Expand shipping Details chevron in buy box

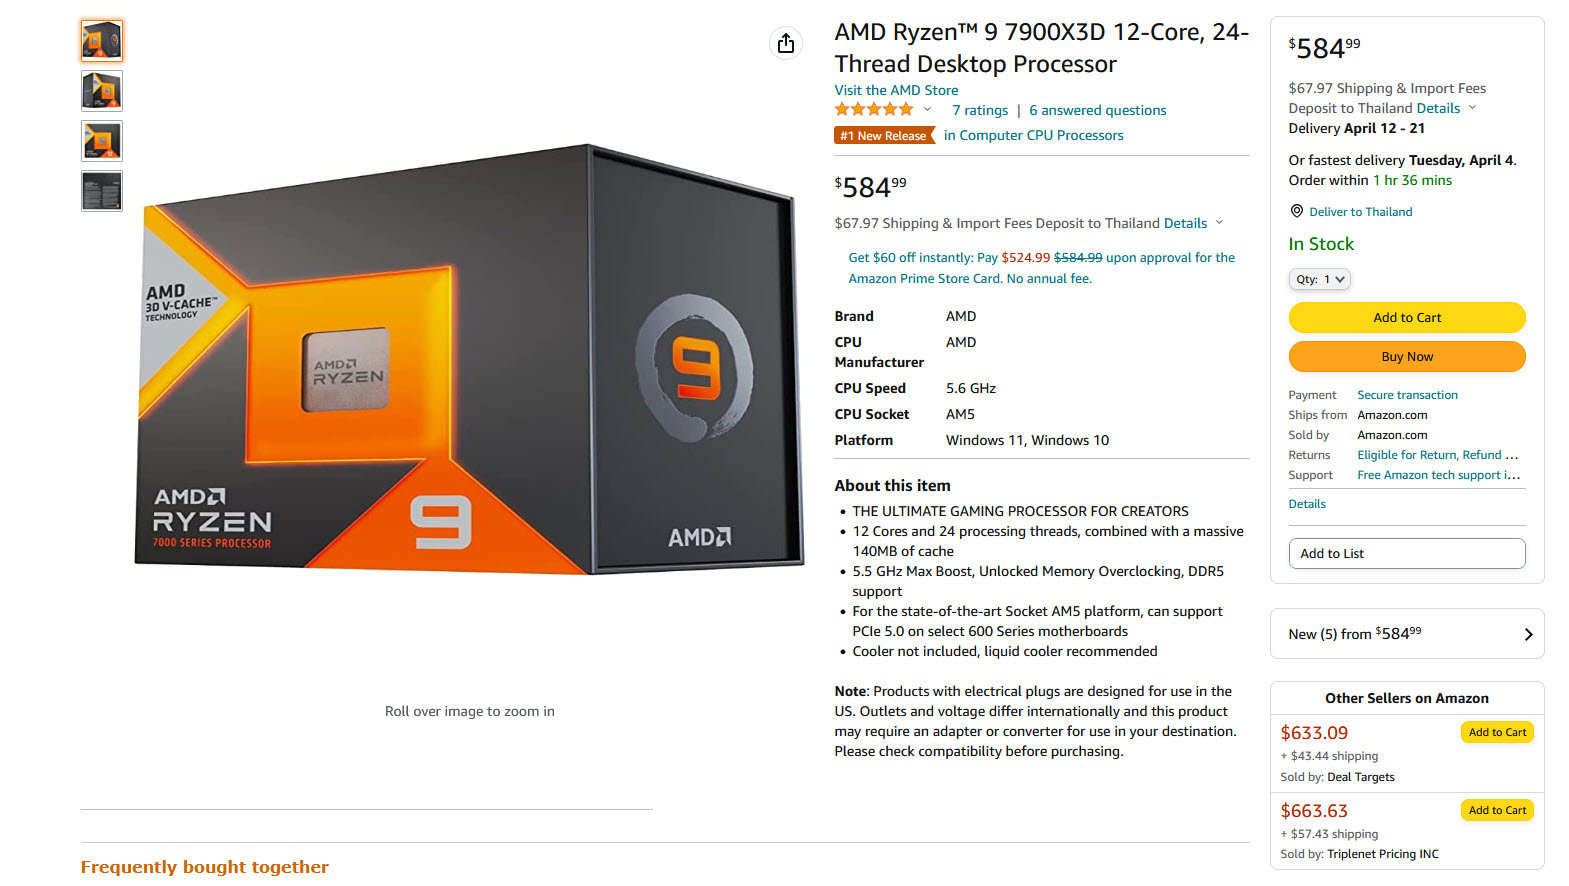[1472, 108]
